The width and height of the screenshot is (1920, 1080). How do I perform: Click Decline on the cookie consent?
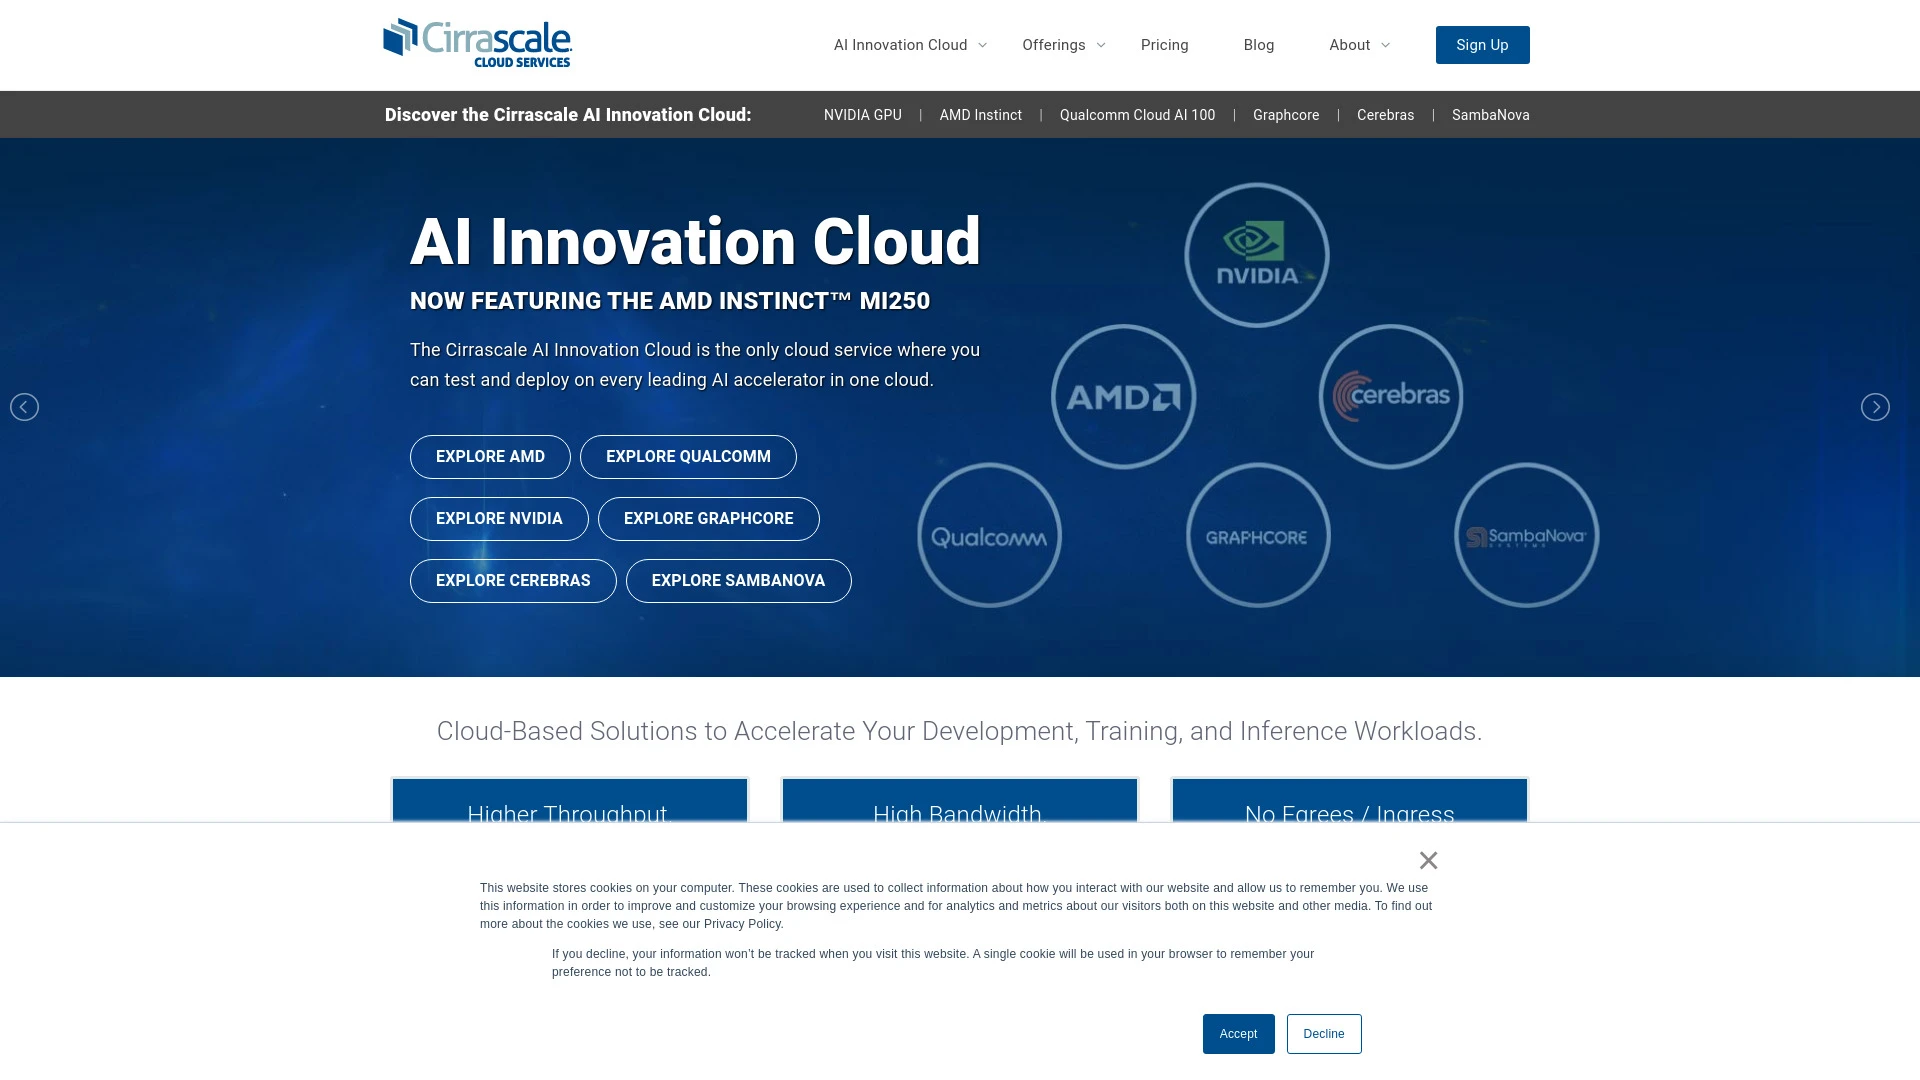(x=1323, y=1033)
